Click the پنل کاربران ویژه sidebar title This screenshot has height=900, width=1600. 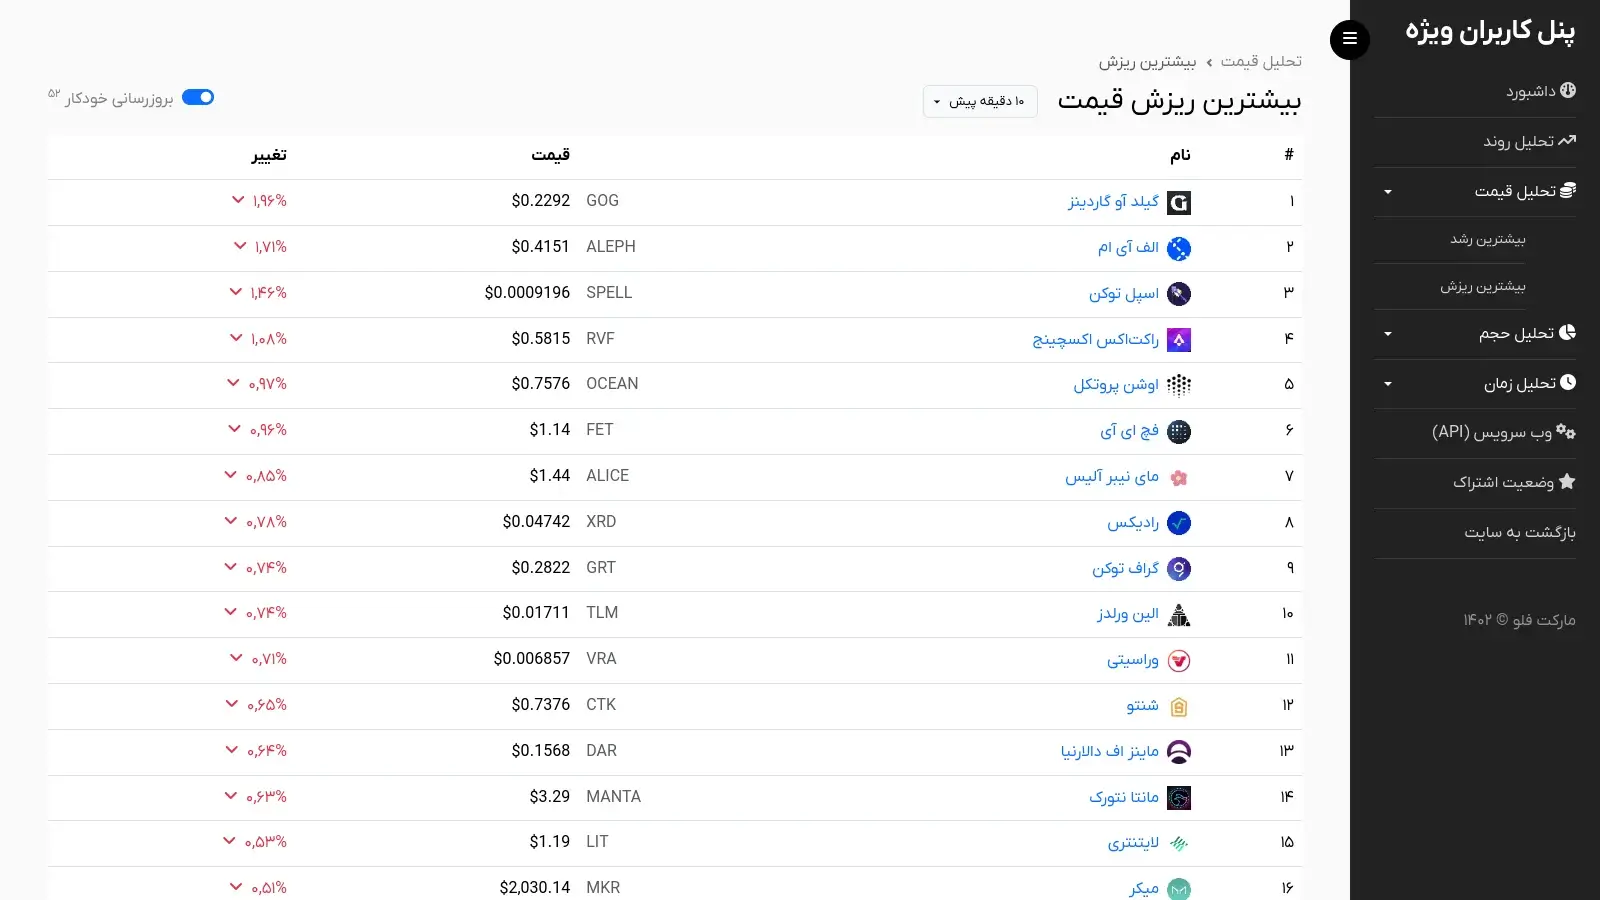coord(1490,32)
